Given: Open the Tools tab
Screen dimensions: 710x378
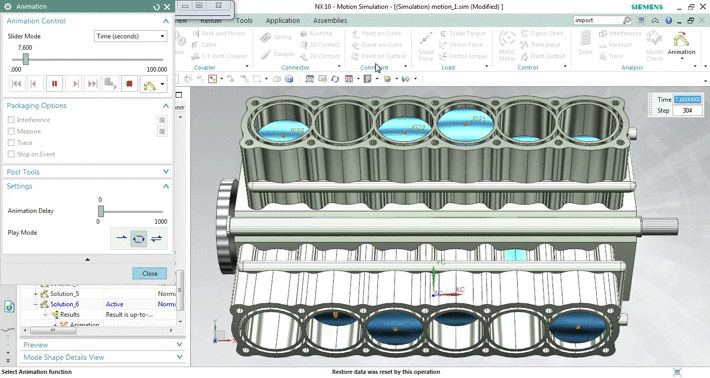Looking at the screenshot, I should click(244, 20).
